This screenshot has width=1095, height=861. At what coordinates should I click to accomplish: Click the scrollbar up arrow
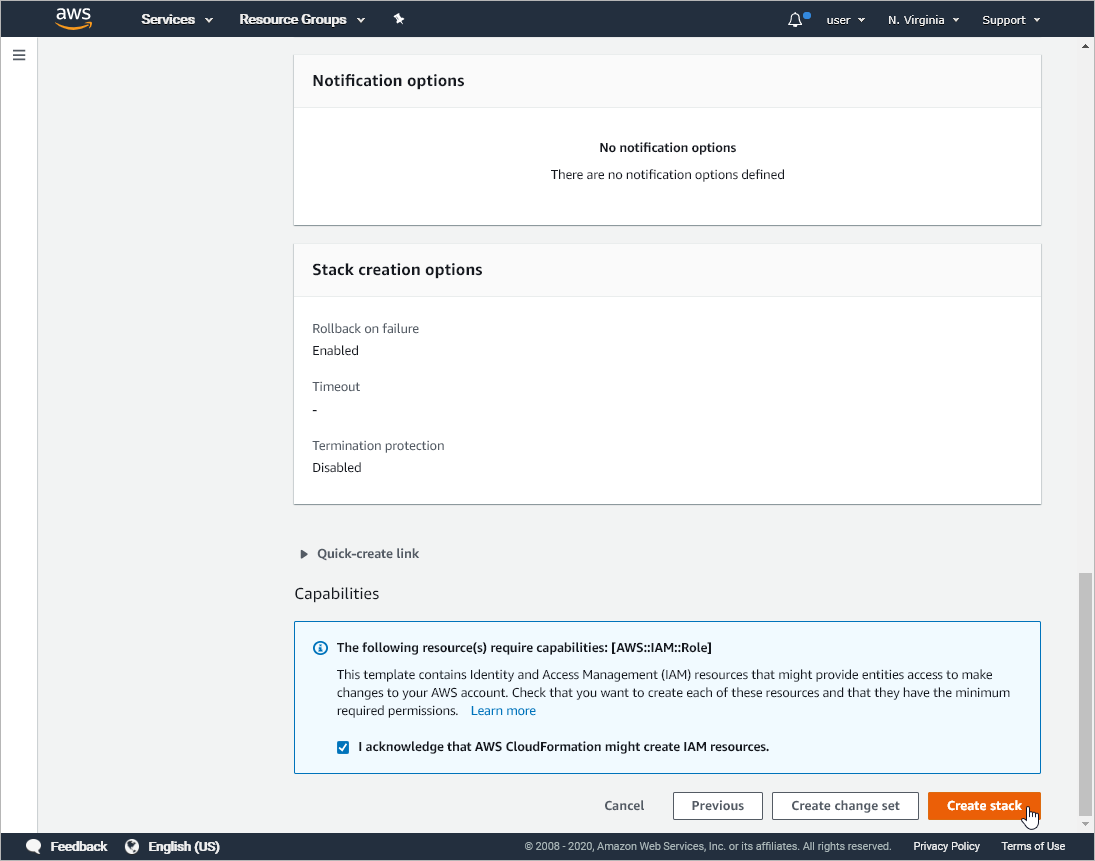point(1085,46)
